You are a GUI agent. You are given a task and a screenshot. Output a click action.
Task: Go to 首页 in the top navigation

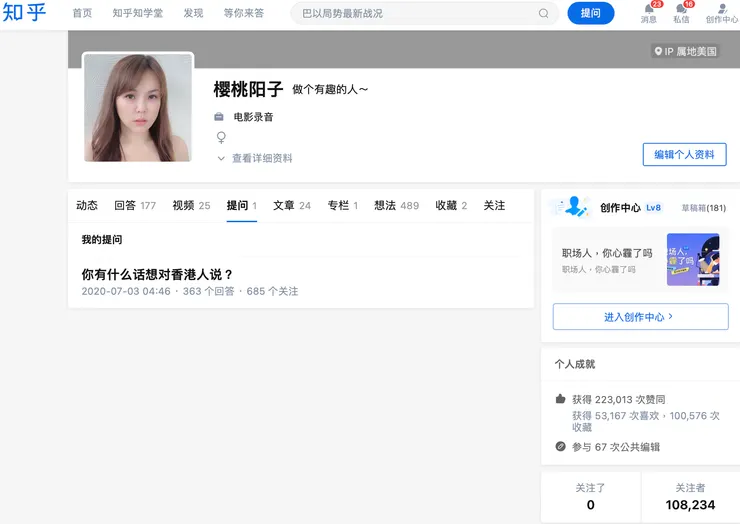click(82, 13)
